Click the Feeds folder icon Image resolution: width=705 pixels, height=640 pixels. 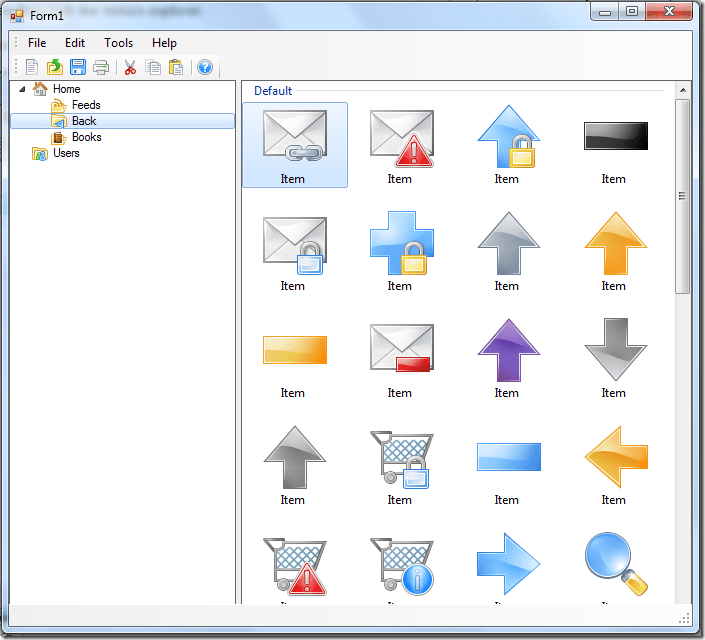pos(59,106)
